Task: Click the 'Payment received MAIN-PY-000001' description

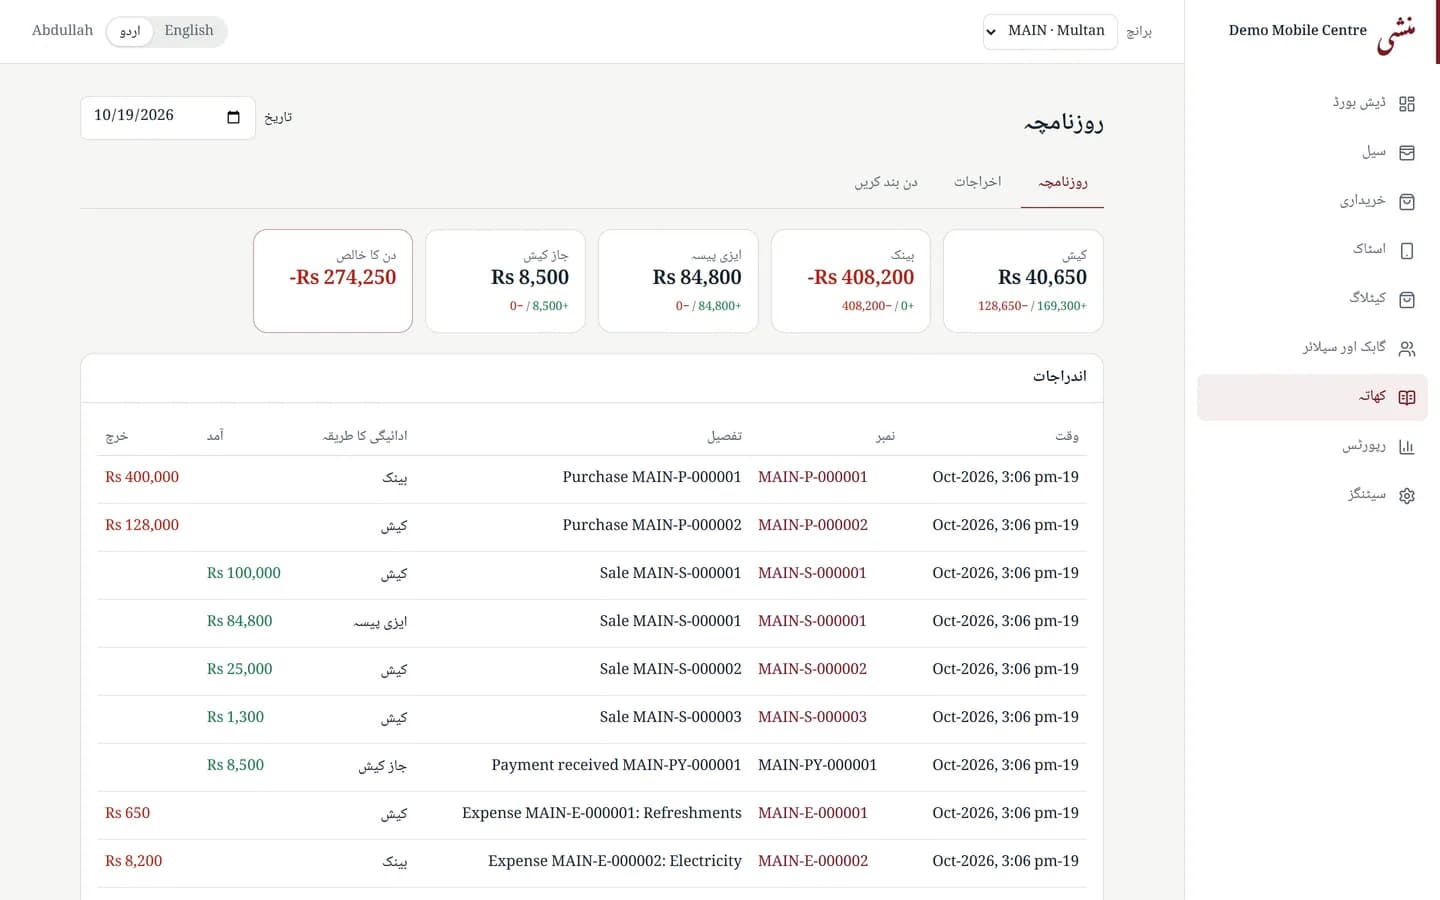Action: 617,765
